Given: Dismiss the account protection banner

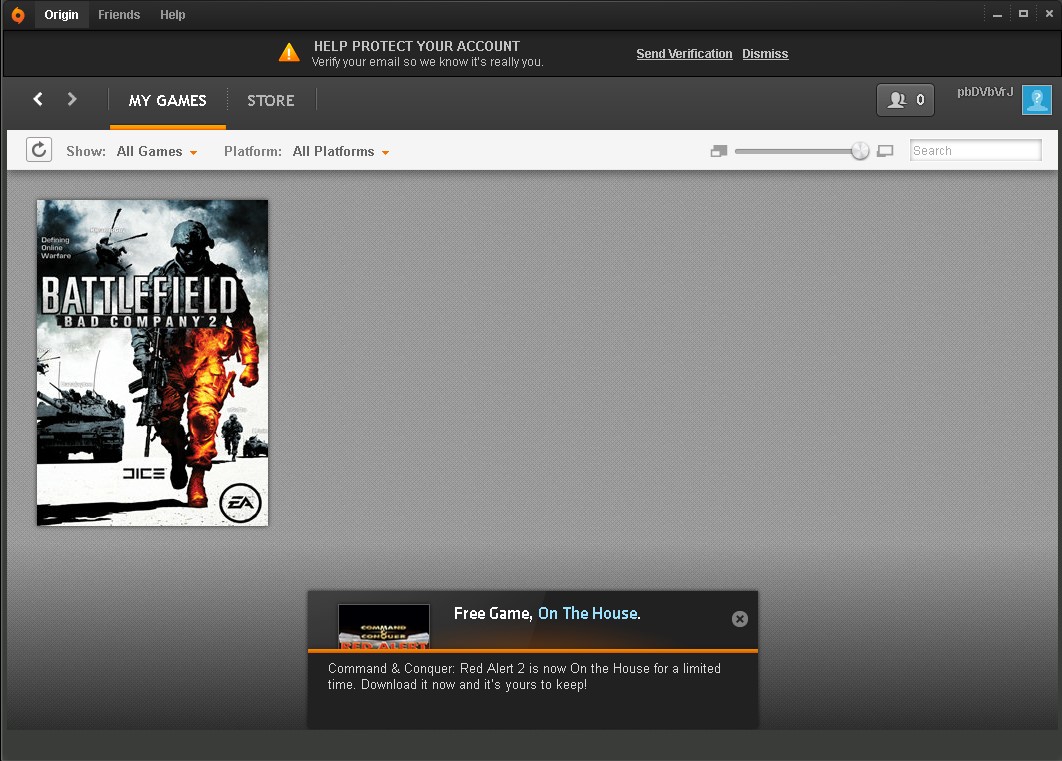Looking at the screenshot, I should tap(765, 53).
